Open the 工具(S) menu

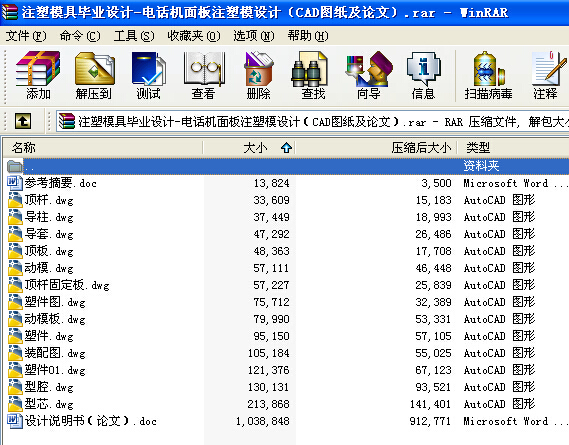pos(134,36)
